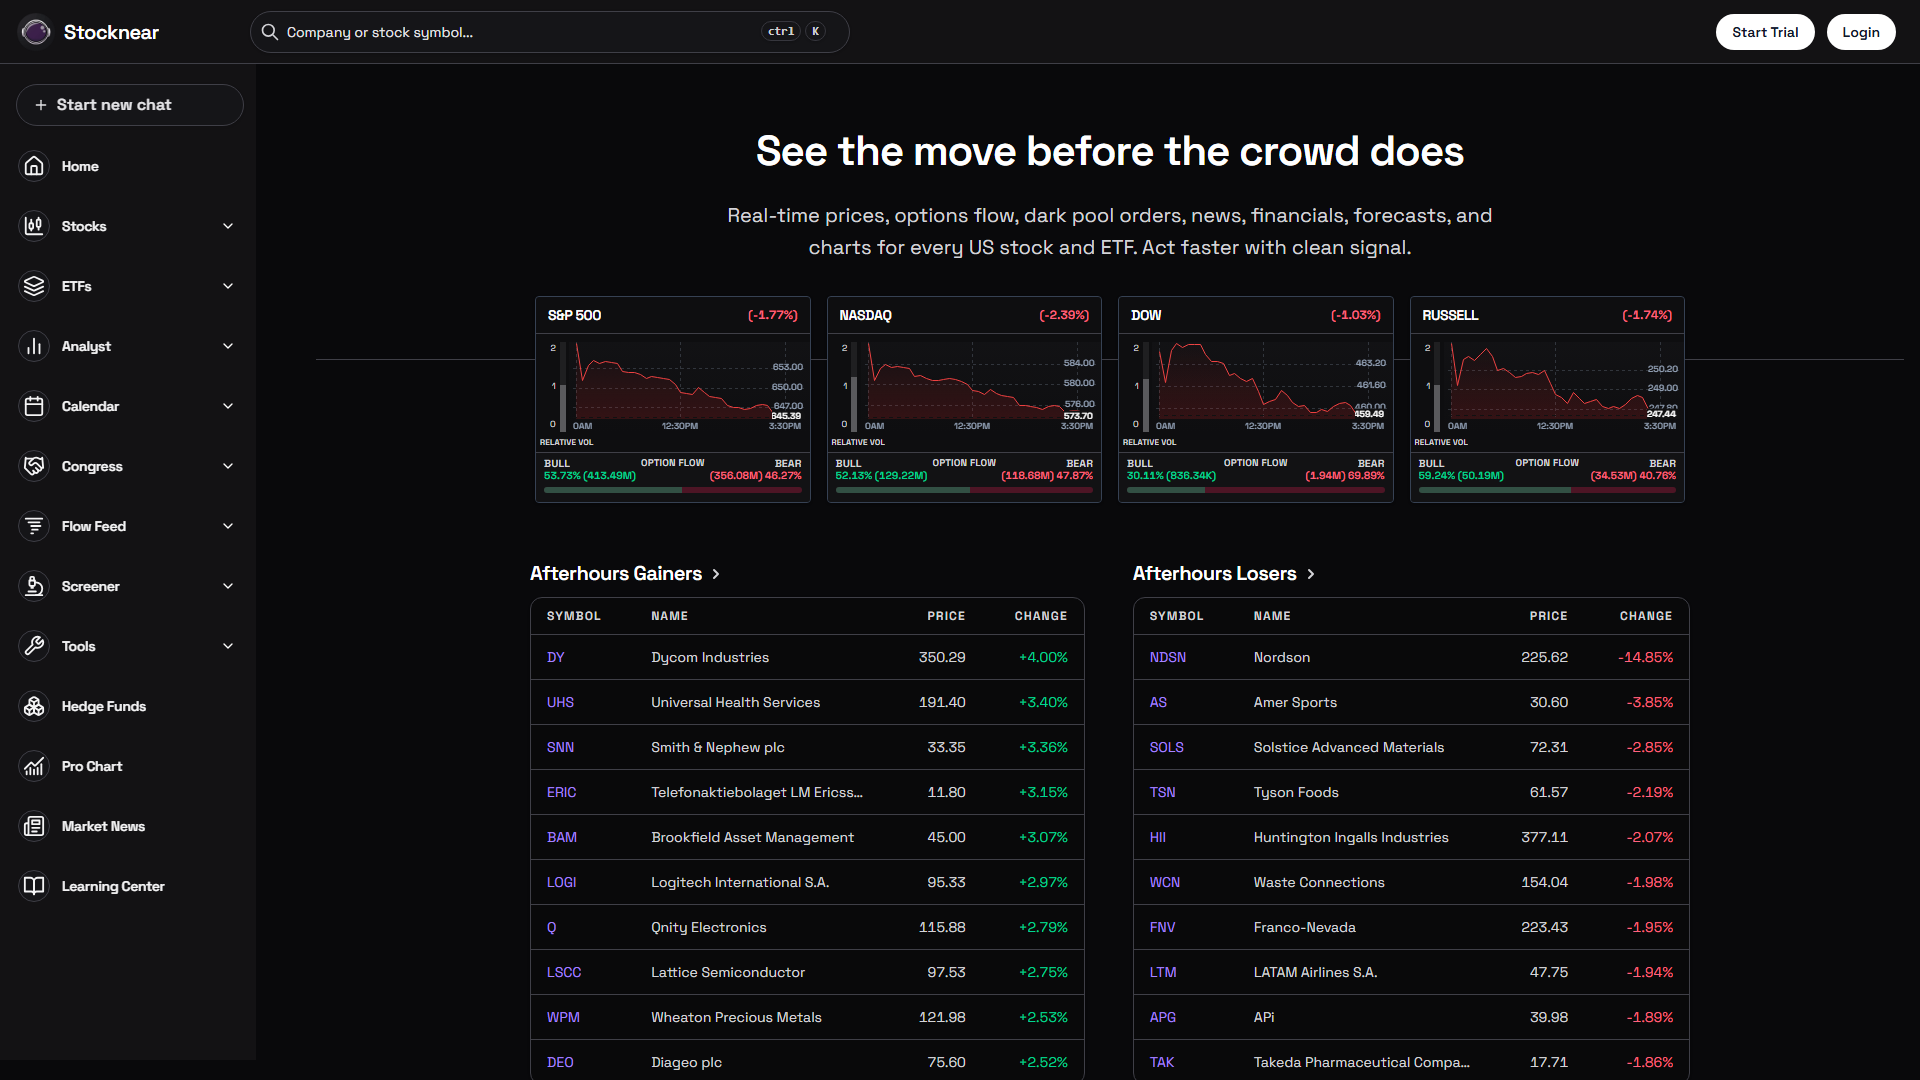Click the Login button
The height and width of the screenshot is (1080, 1920).
(1860, 32)
